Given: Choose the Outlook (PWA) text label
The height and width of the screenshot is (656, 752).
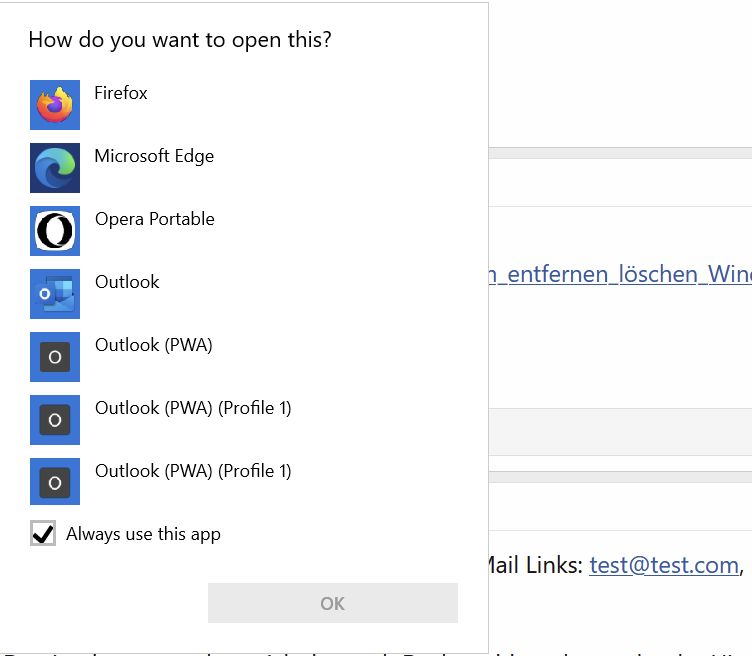Looking at the screenshot, I should (154, 345).
